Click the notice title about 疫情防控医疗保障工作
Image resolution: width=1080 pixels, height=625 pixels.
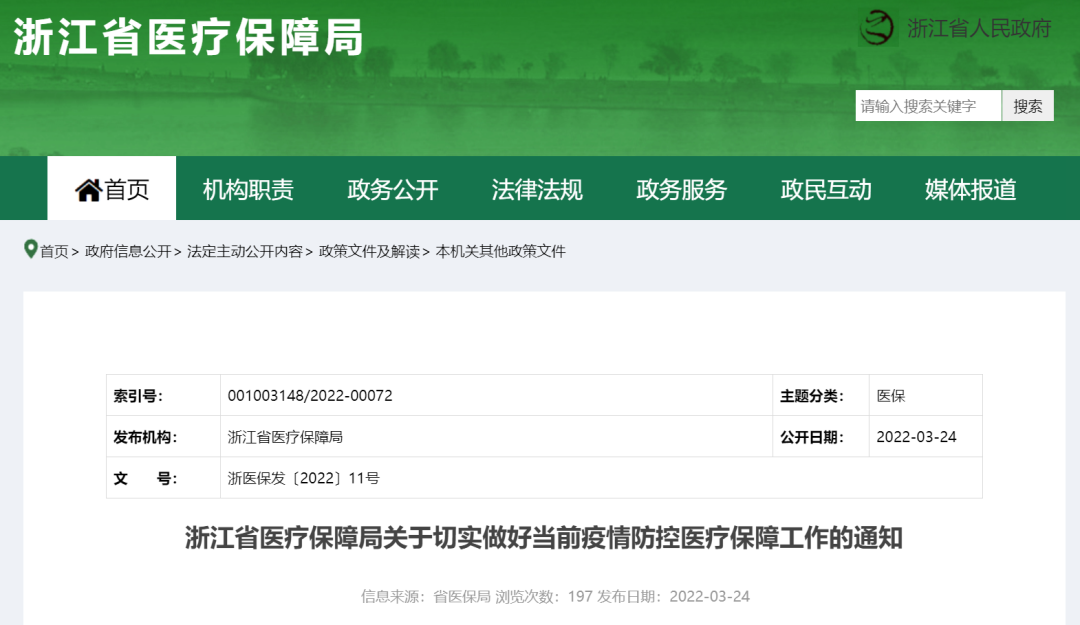tap(543, 537)
